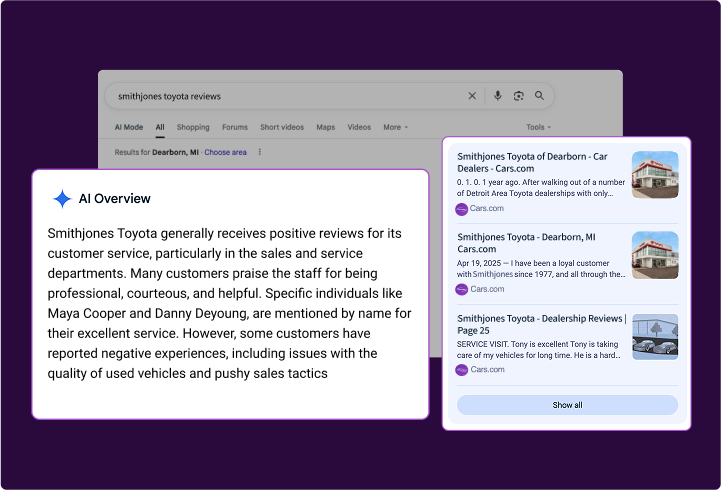The height and width of the screenshot is (490, 721).
Task: Click the magnifying glass search icon
Action: tap(539, 96)
